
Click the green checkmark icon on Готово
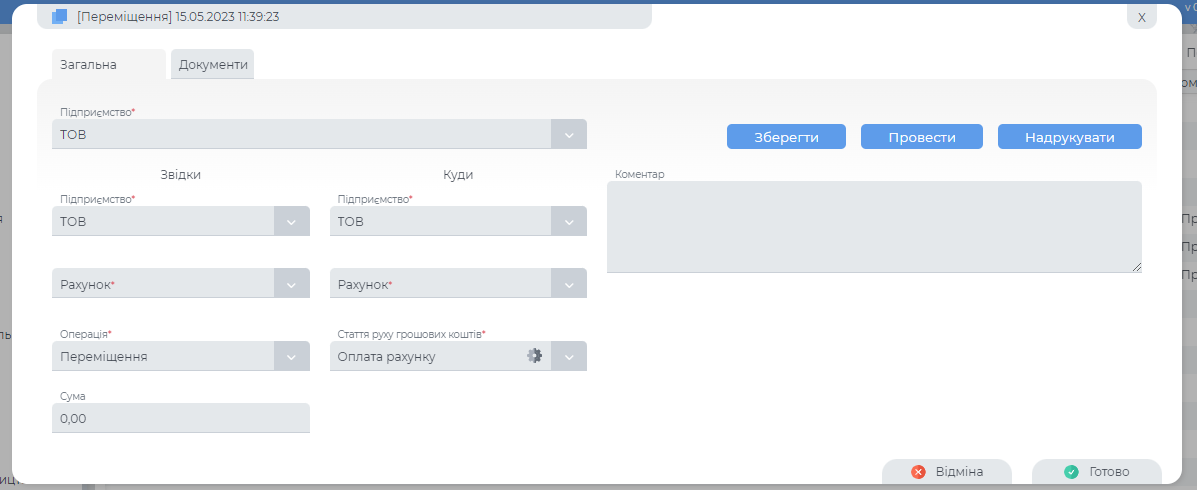1071,472
